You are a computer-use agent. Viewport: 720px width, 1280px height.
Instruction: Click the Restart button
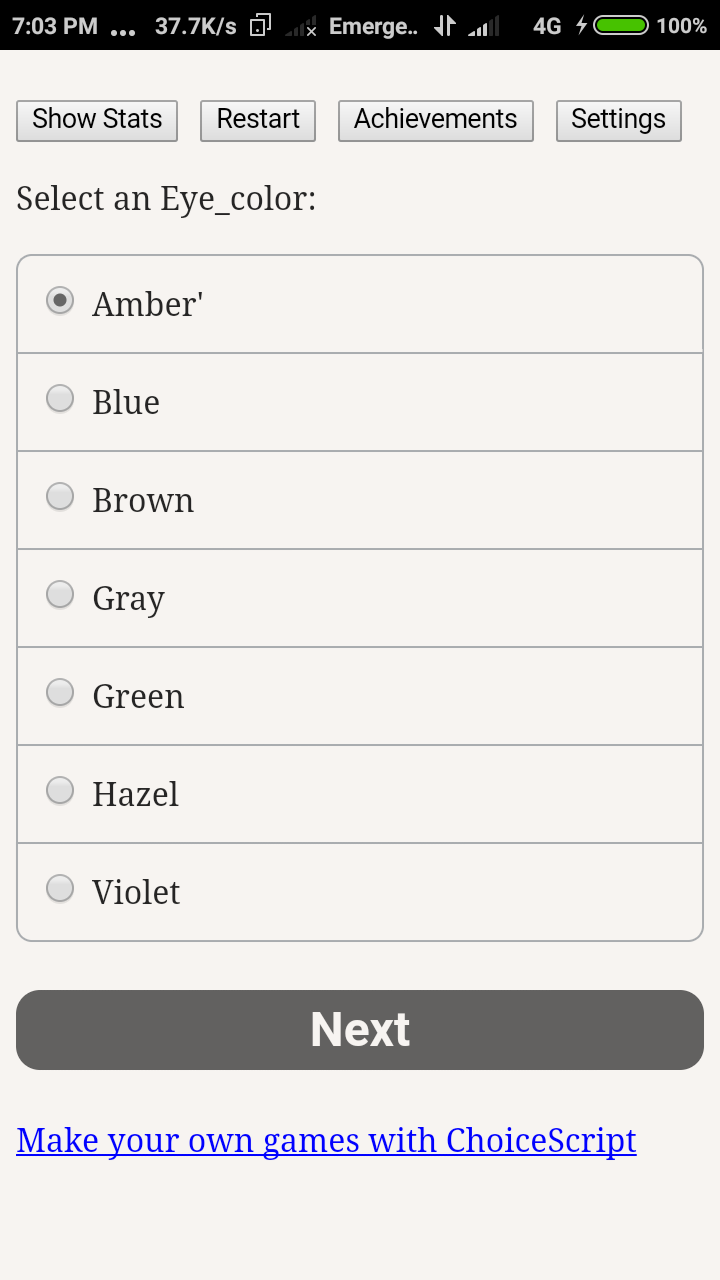pos(258,120)
